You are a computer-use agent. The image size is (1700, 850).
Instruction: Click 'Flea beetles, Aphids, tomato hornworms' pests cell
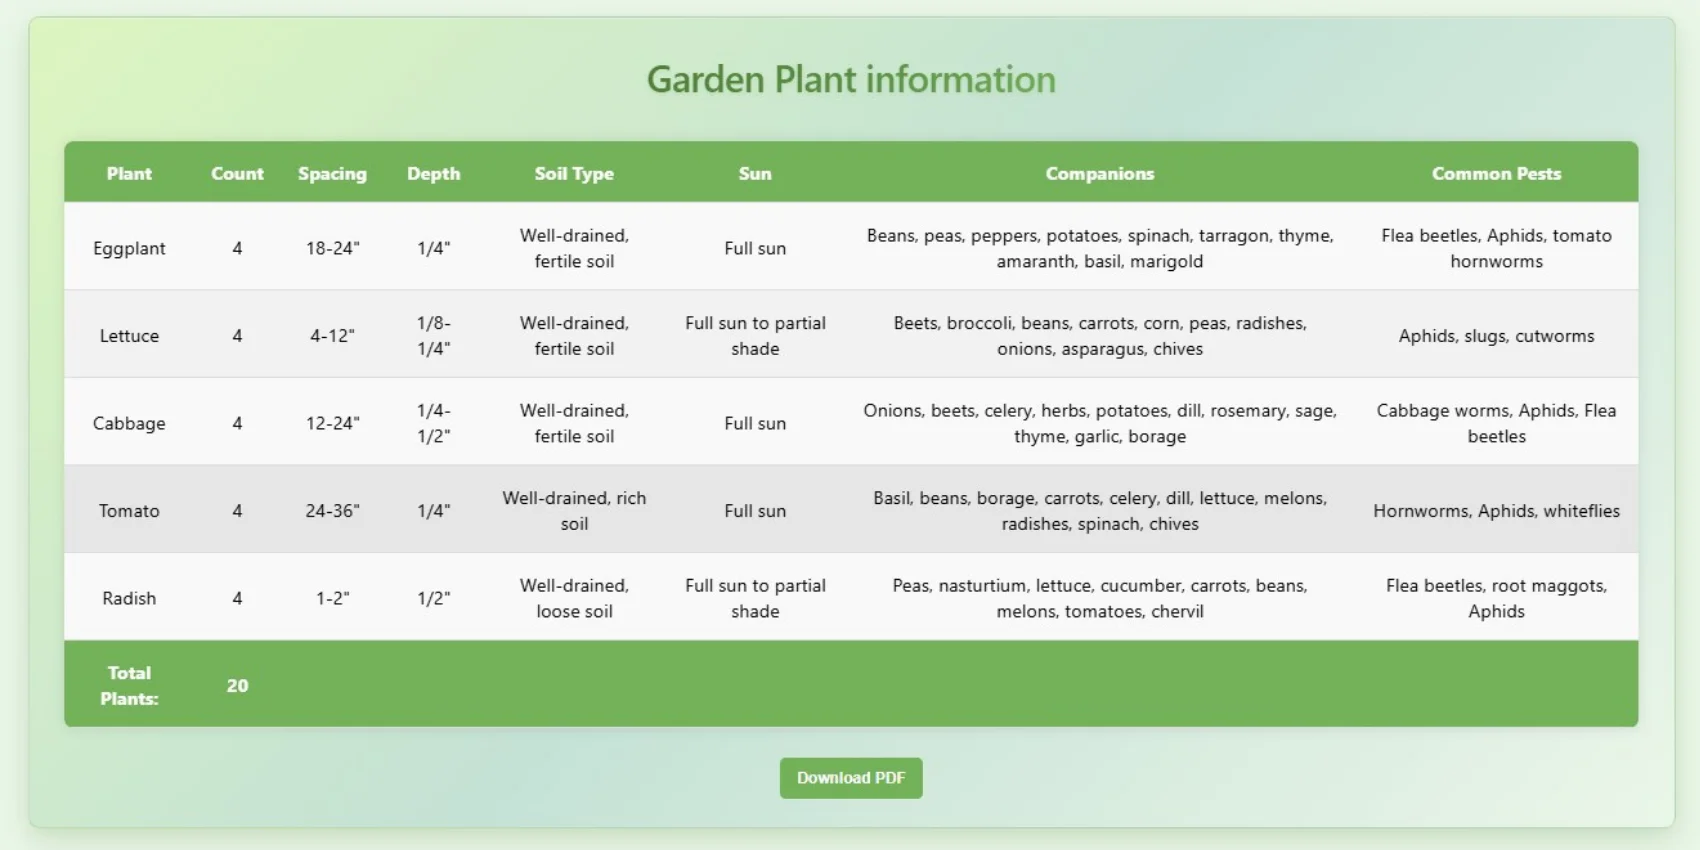(x=1496, y=248)
